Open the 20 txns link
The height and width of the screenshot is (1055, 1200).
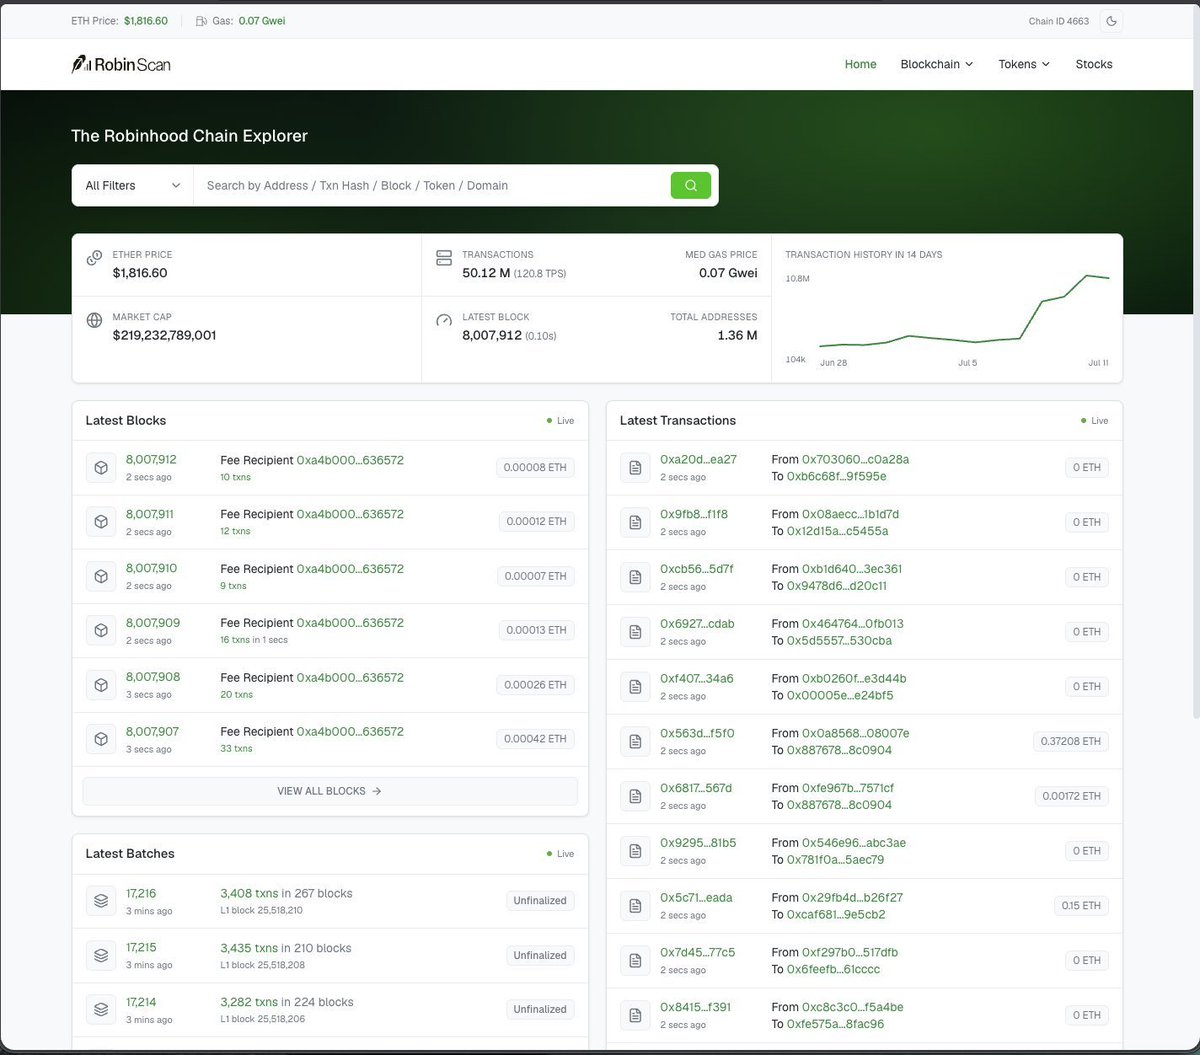click(x=236, y=695)
